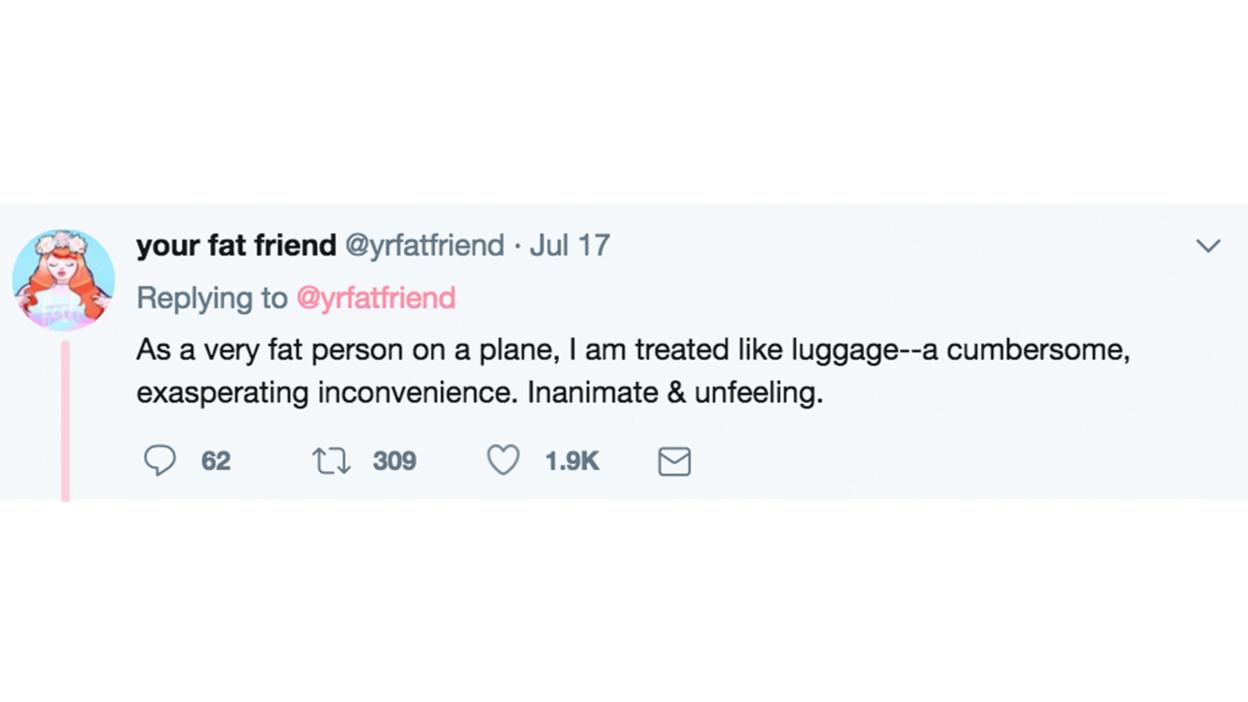Click the reply count "62"

(216, 461)
